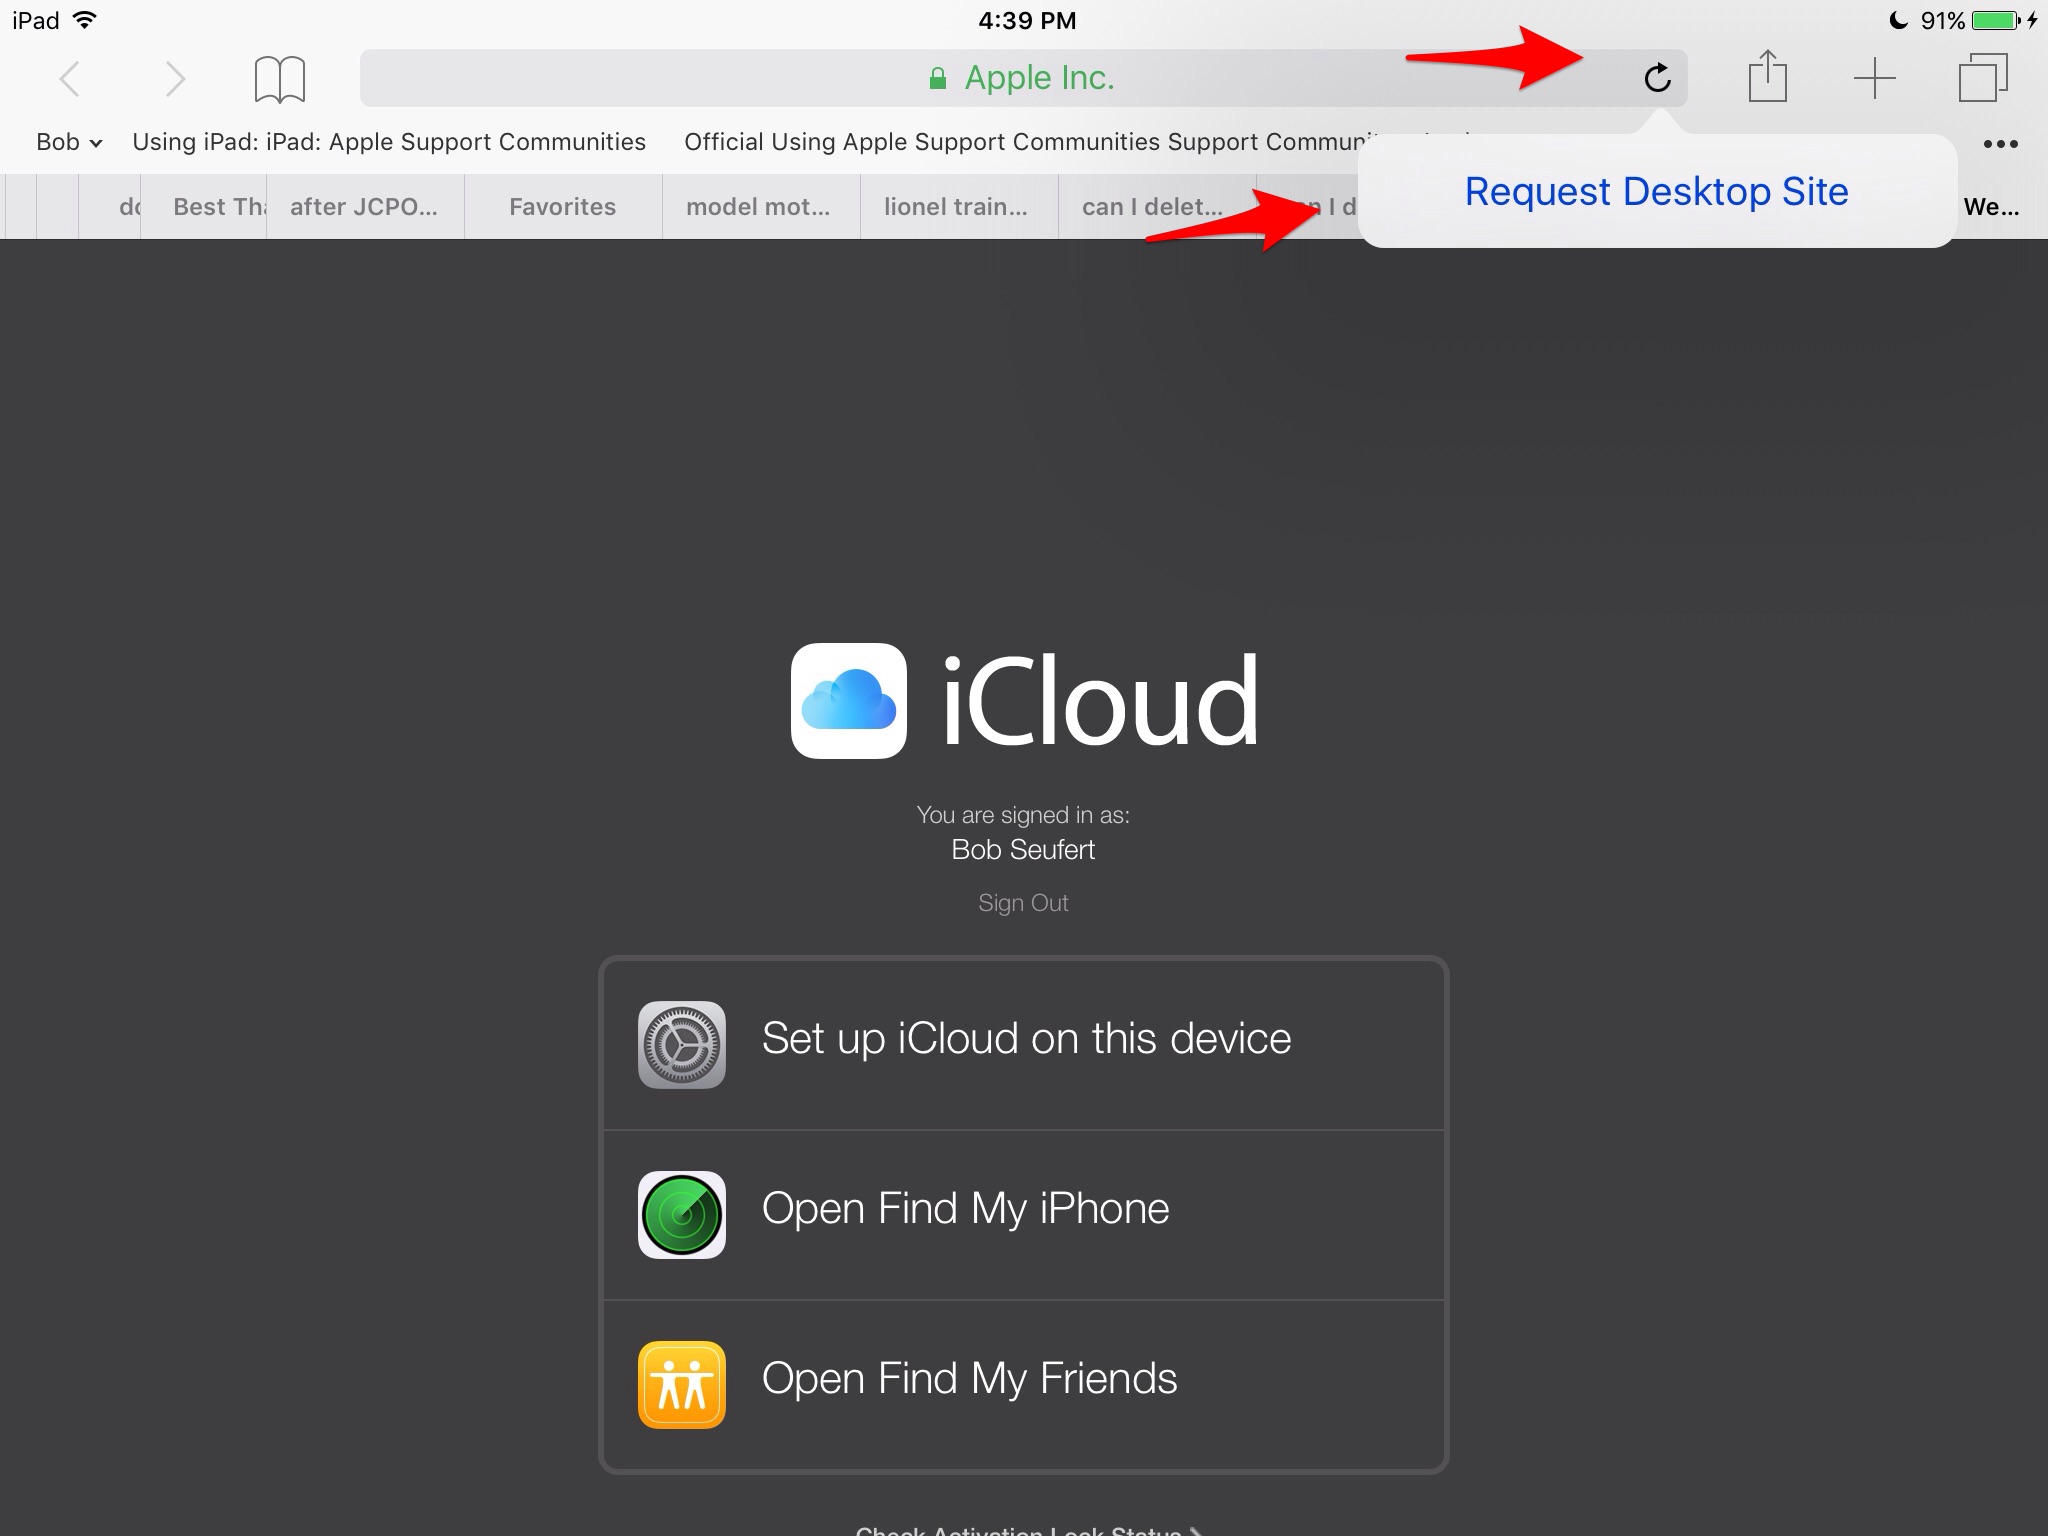2048x1536 pixels.
Task: Open the Share sheet icon
Action: pos(1767,77)
